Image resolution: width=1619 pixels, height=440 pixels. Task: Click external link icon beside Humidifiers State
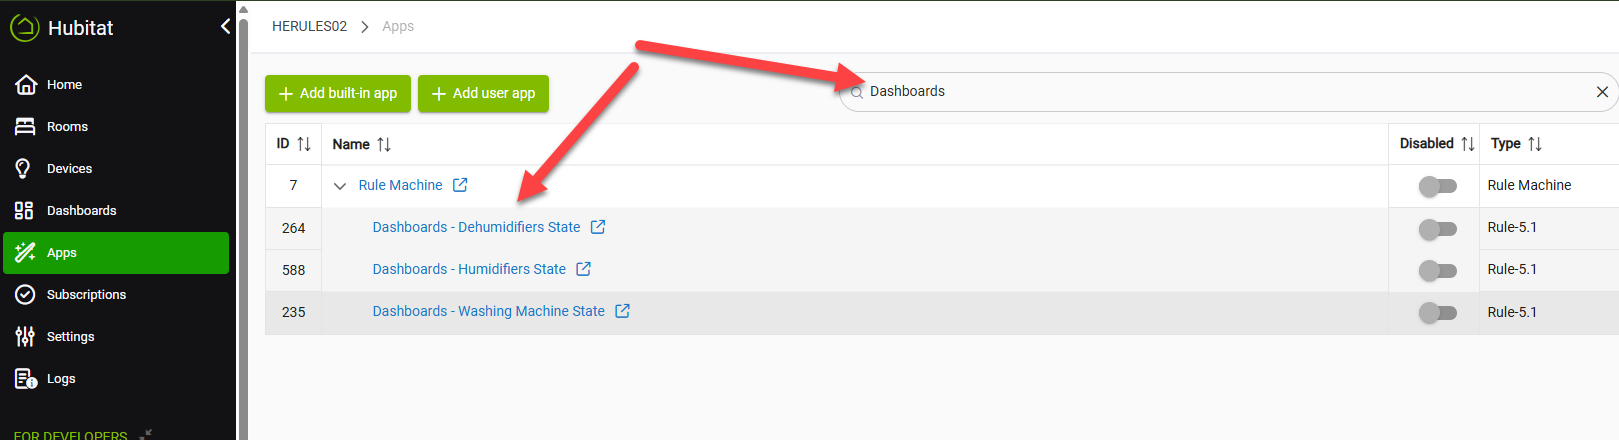point(584,269)
